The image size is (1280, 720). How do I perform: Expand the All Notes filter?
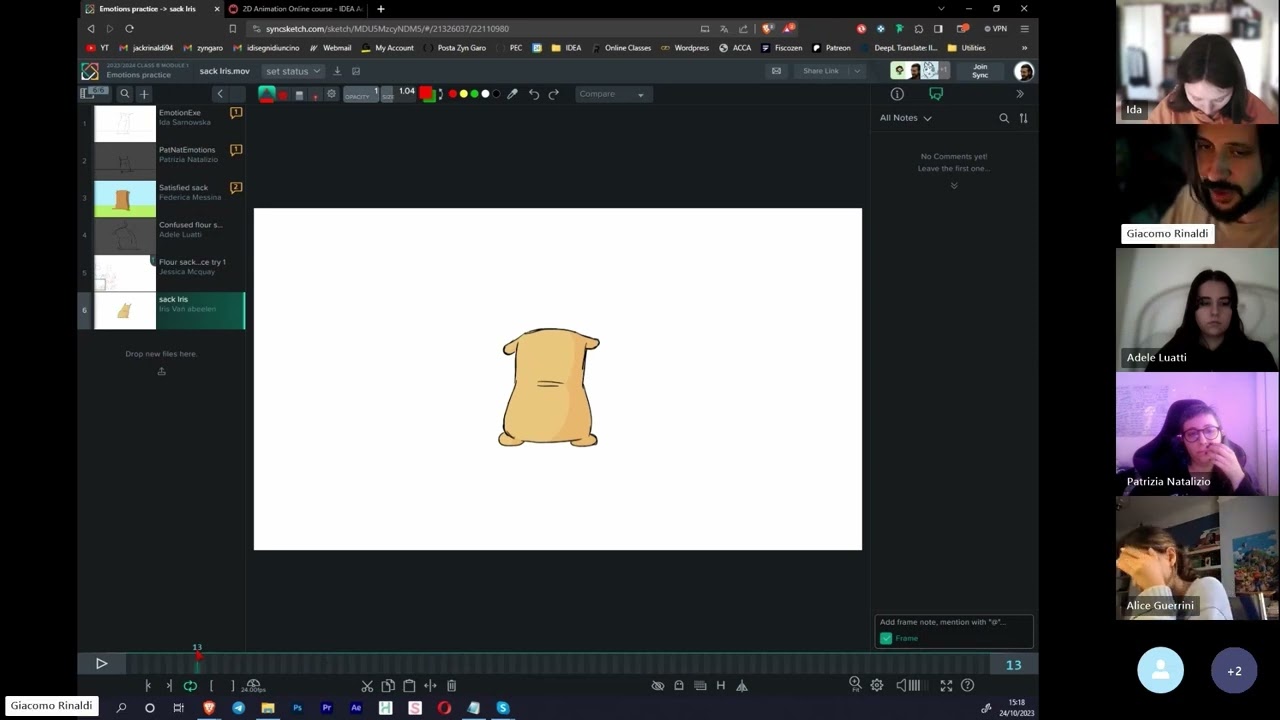[x=906, y=118]
